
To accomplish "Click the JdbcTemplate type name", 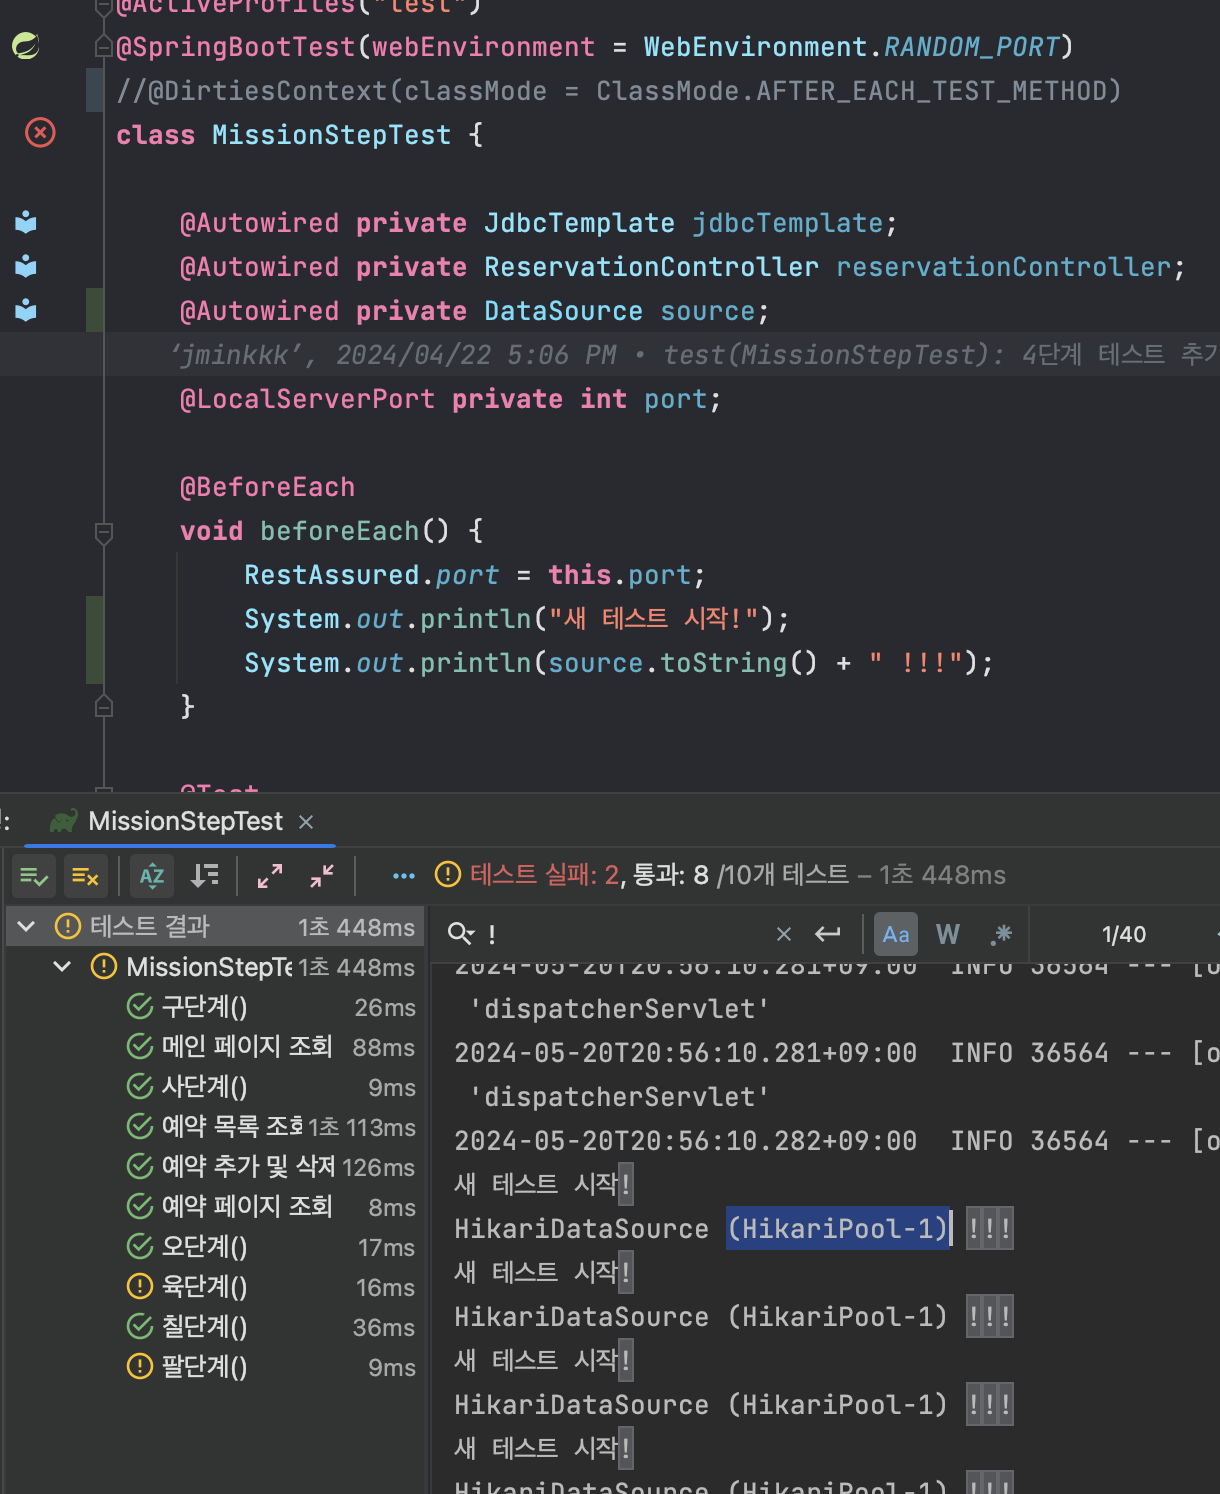I will 579,223.
